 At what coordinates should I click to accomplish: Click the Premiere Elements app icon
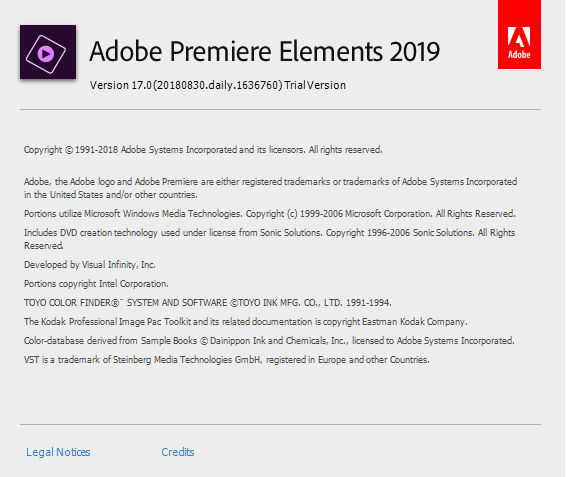tap(48, 52)
